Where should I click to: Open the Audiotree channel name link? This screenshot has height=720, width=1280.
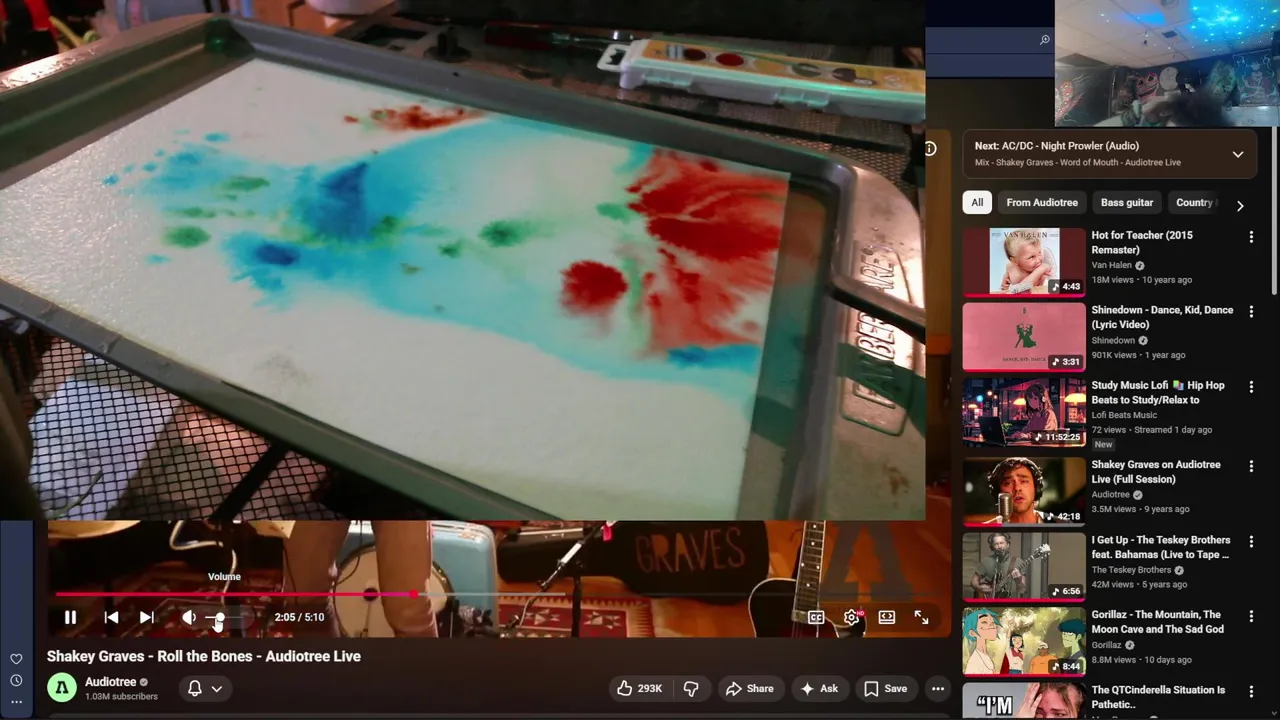(110, 682)
